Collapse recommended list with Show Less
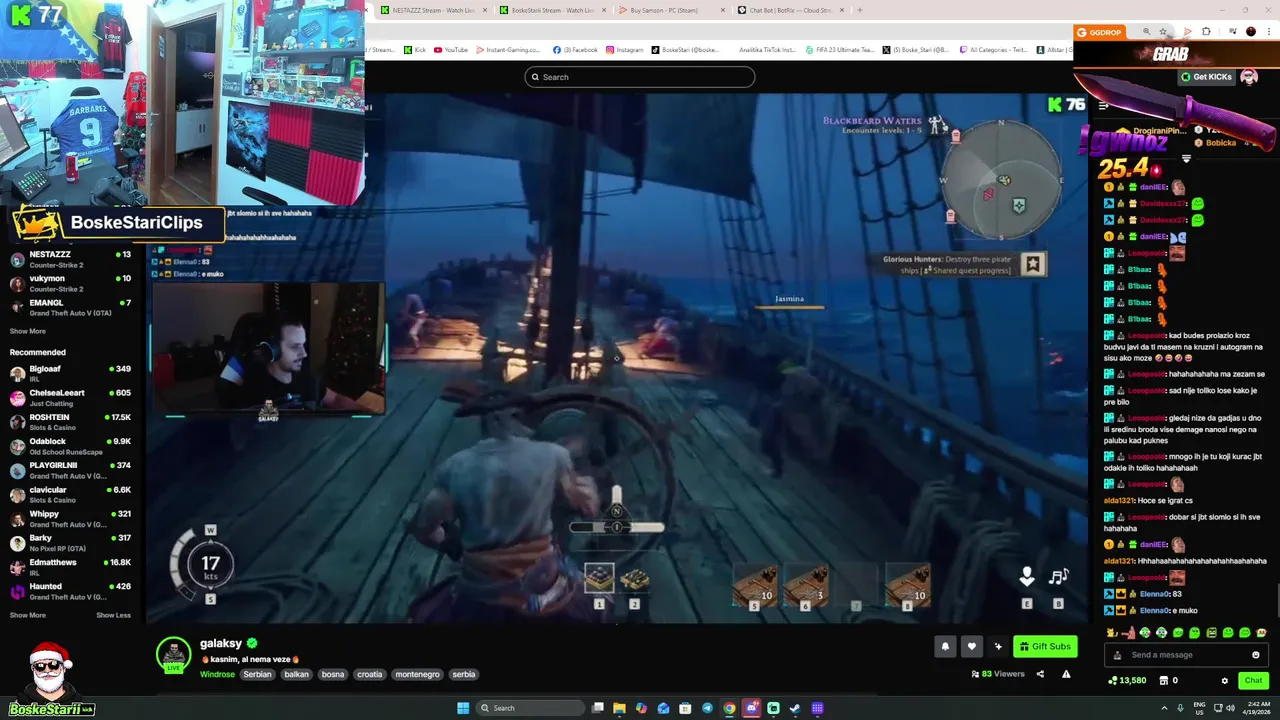The width and height of the screenshot is (1280, 720). 113,615
